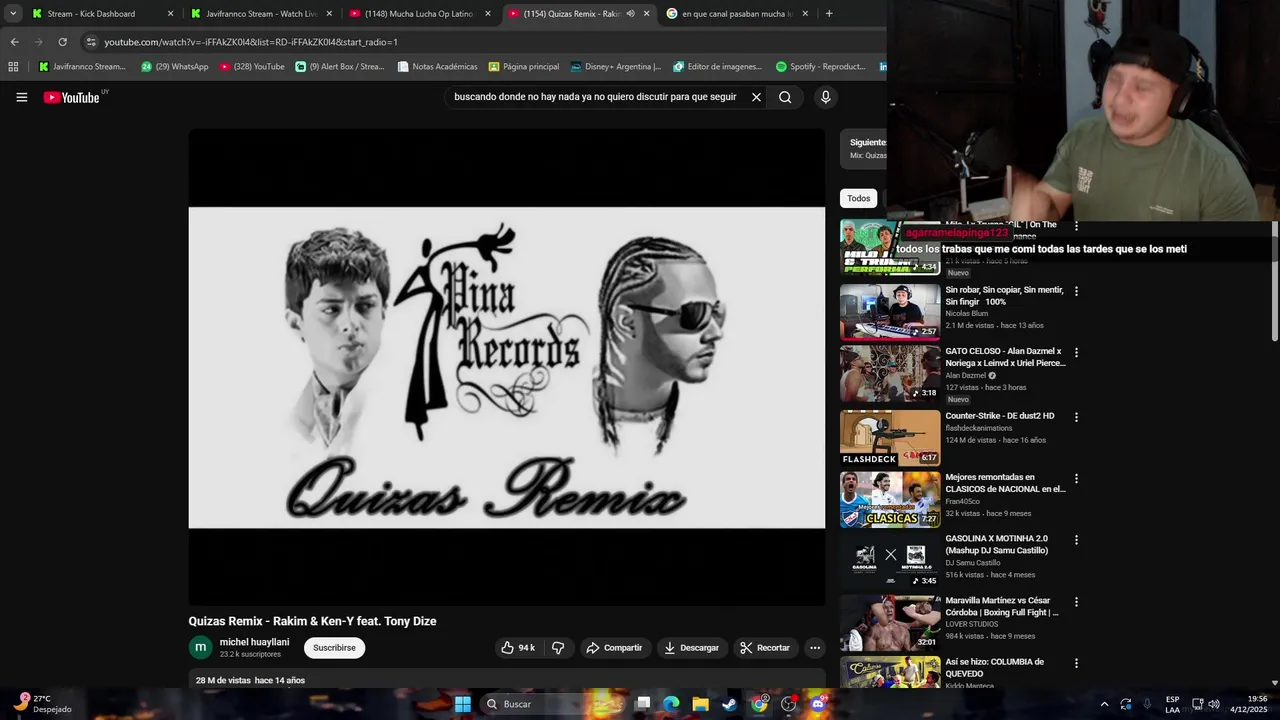Screen dimensions: 1280x720
Task: Go to the YouTube home logo
Action: pos(72,97)
